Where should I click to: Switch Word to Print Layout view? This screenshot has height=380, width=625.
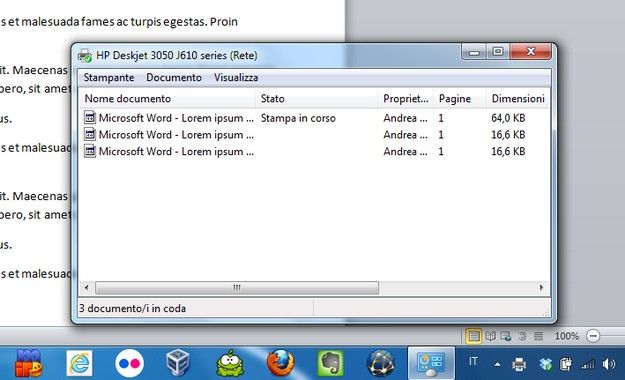(x=474, y=336)
